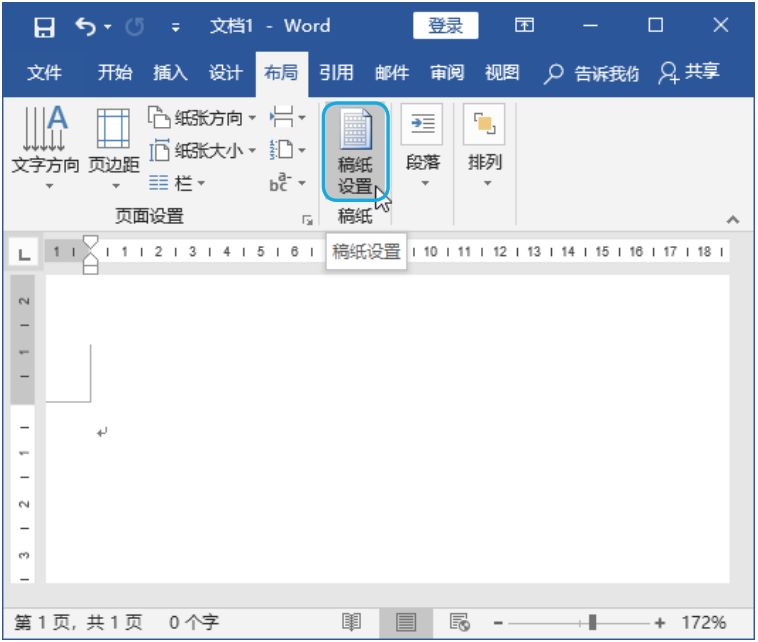Click the Share (共享) button

[x=690, y=72]
